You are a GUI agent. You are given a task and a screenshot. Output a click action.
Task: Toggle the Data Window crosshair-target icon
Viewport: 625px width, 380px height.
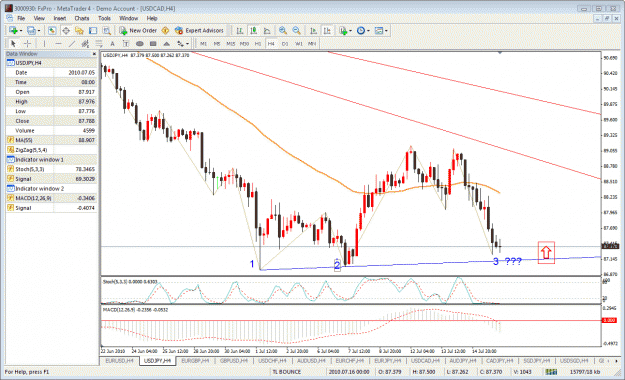click(x=66, y=30)
